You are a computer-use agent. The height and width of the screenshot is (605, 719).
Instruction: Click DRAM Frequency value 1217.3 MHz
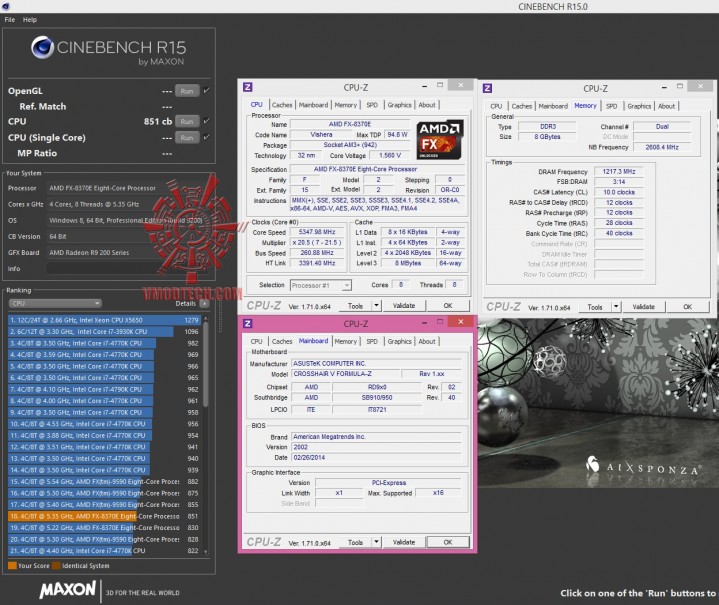point(619,171)
